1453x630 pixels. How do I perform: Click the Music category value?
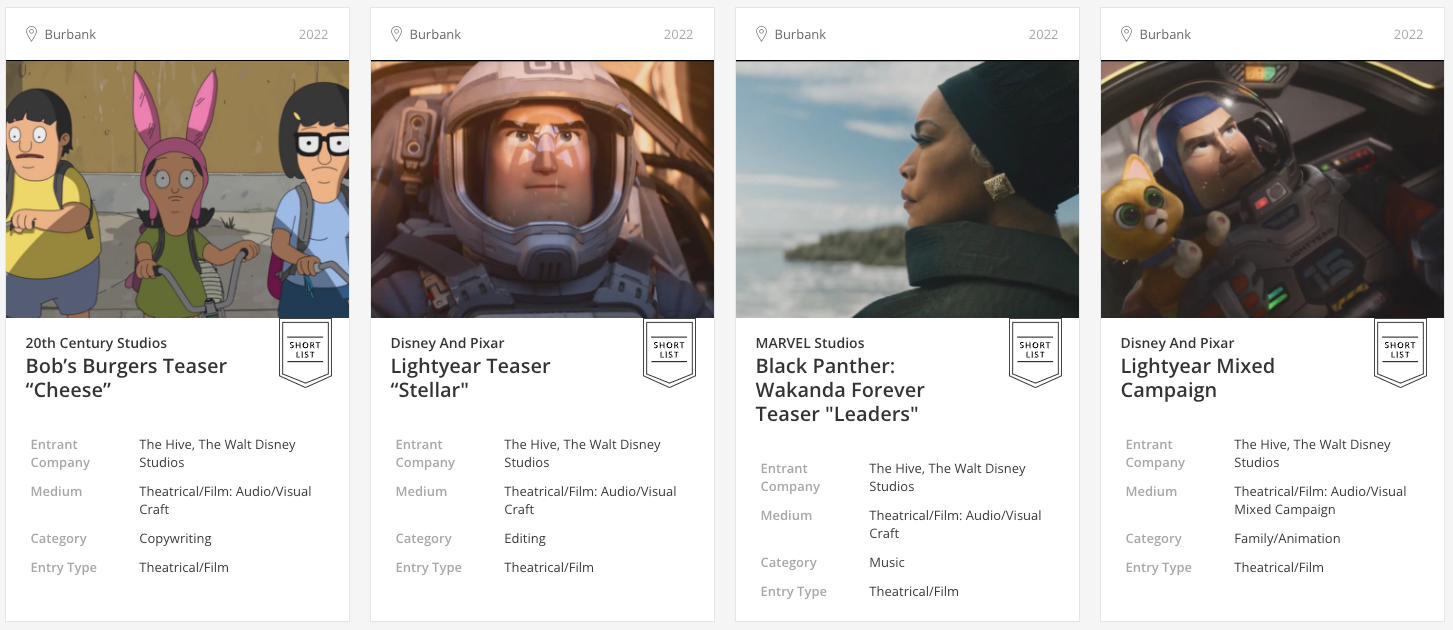point(887,563)
